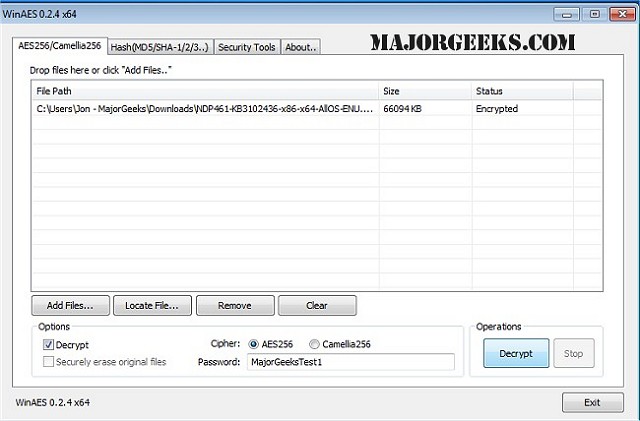Select the AES256 cipher radio button
Viewport: 640px width, 421px height.
pyautogui.click(x=253, y=344)
